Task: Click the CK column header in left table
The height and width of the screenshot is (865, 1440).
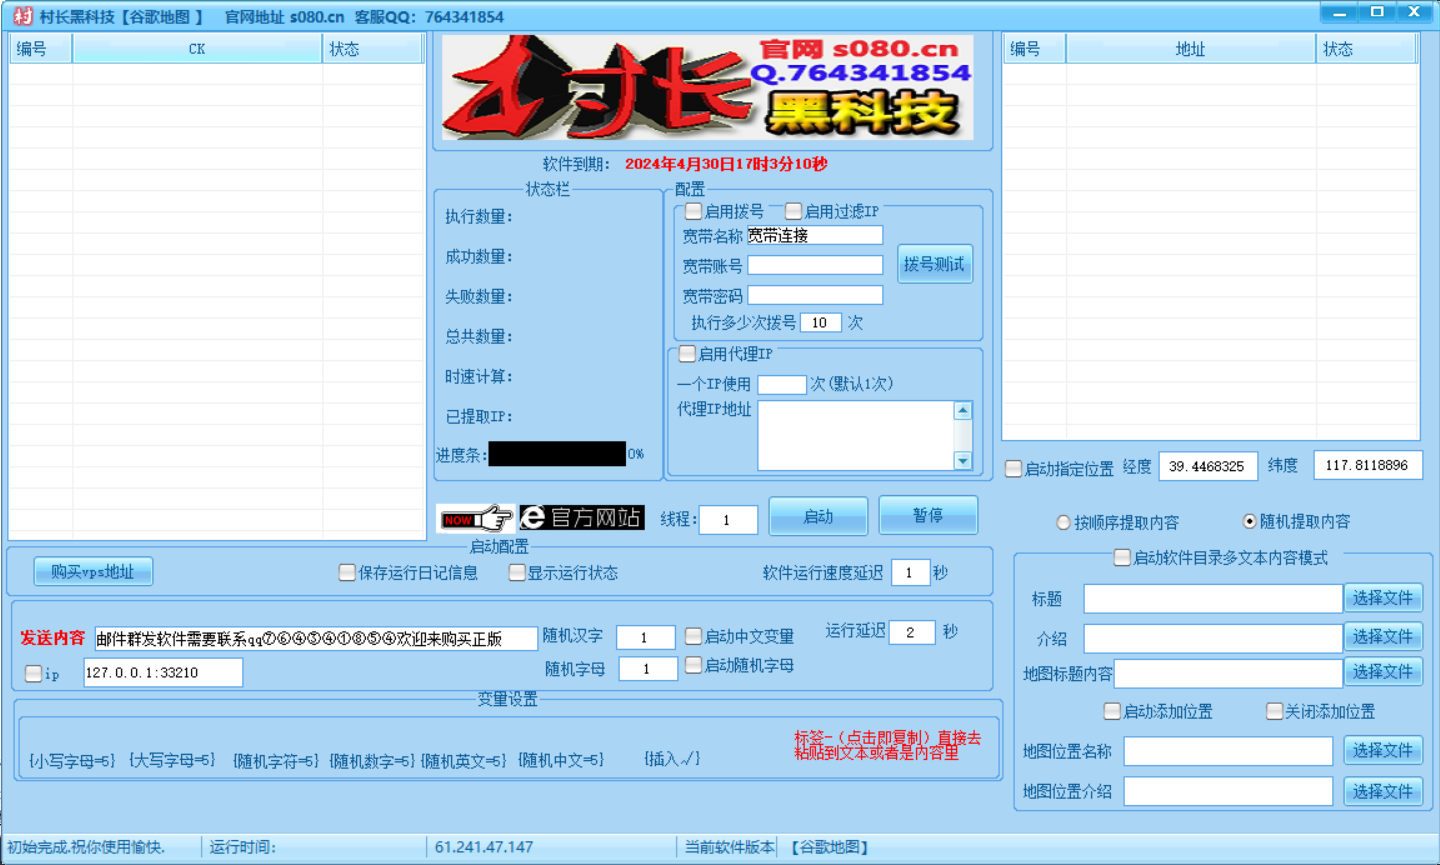Action: point(197,49)
